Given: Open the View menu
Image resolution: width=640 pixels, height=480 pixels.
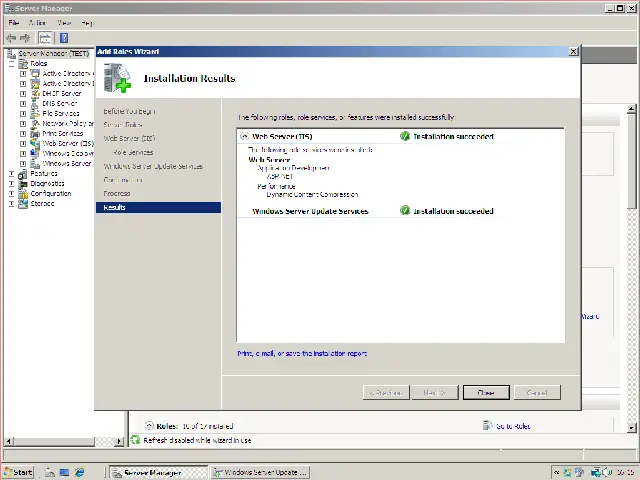Looking at the screenshot, I should pyautogui.click(x=64, y=23).
